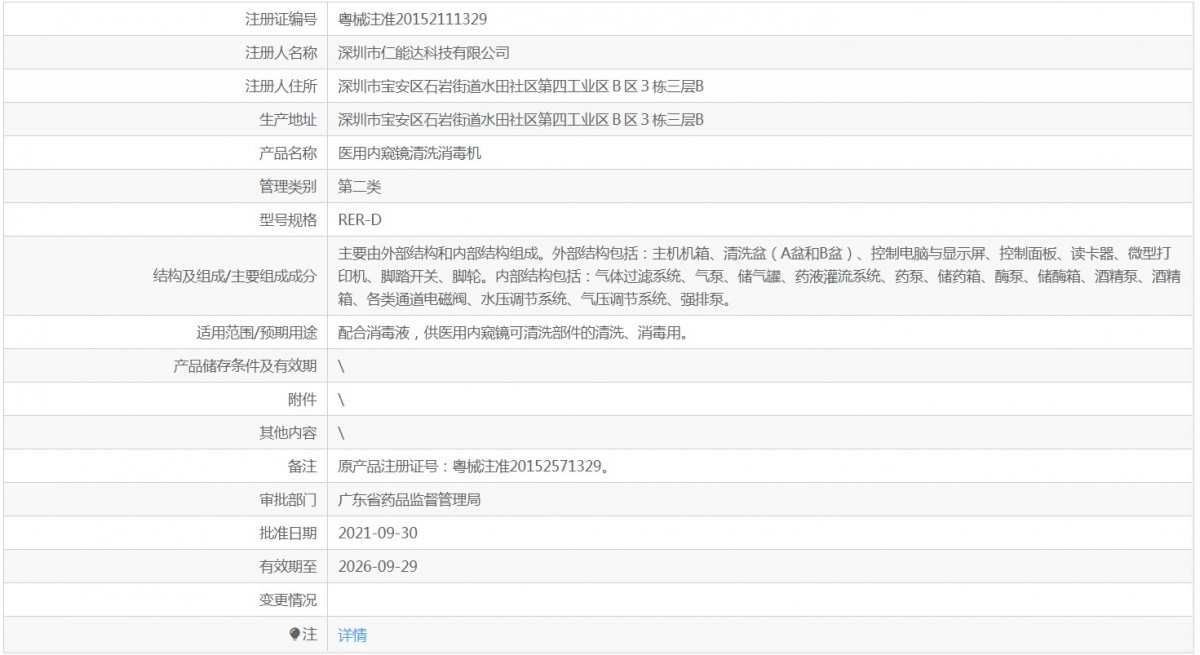Click the 产品名称 label
The width and height of the screenshot is (1200, 655).
click(288, 153)
